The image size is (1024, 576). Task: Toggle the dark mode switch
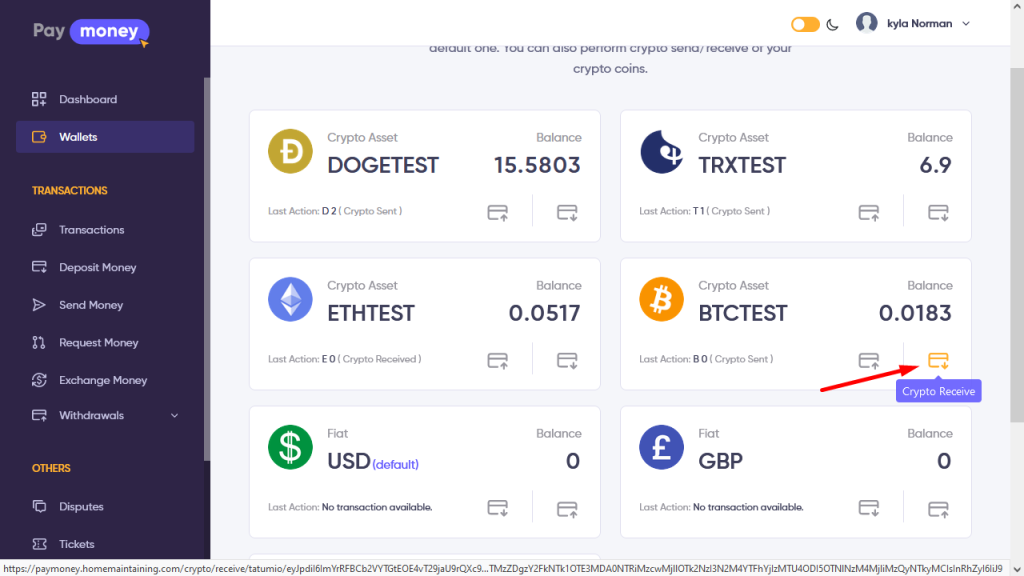point(805,24)
